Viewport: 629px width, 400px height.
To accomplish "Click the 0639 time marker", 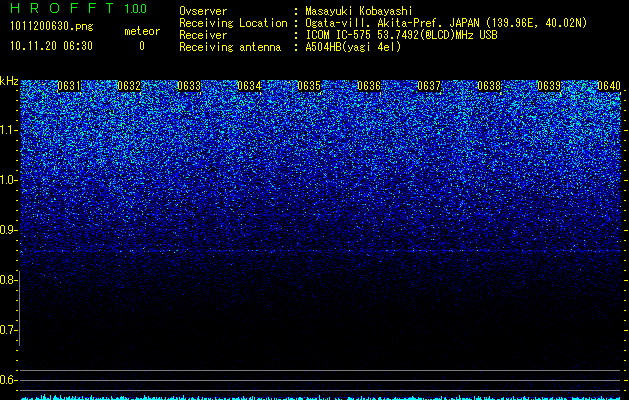I will coord(549,86).
